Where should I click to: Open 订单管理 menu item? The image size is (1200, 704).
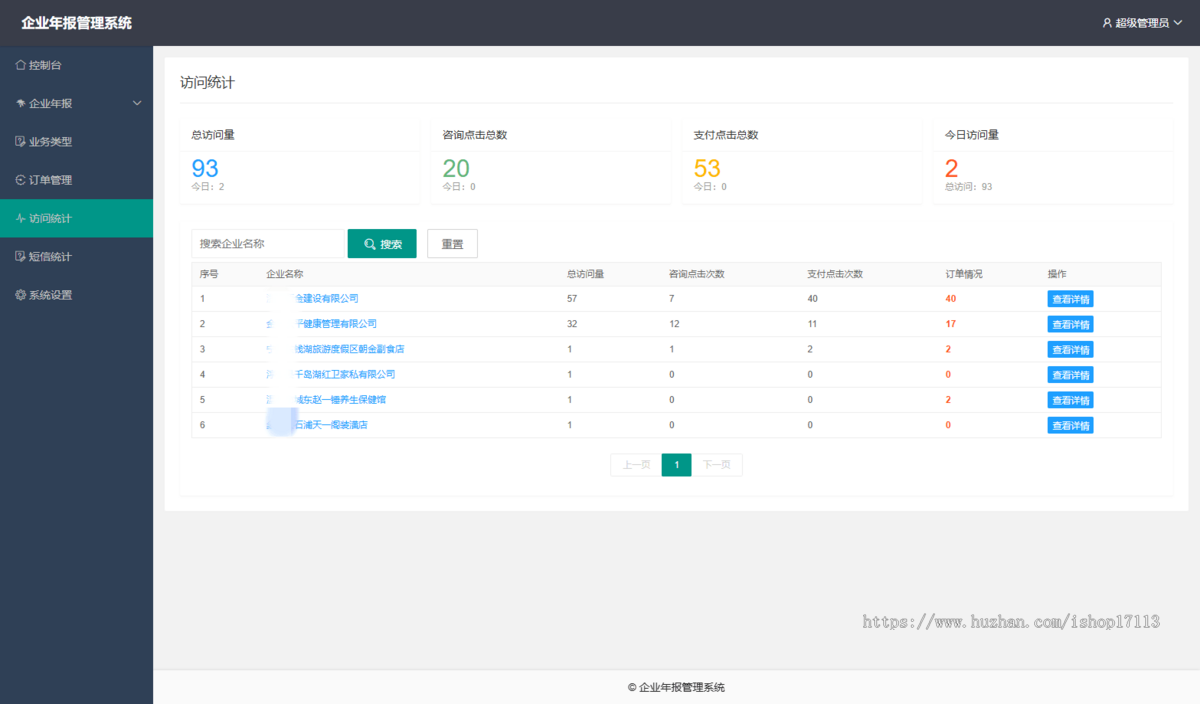[x=76, y=180]
